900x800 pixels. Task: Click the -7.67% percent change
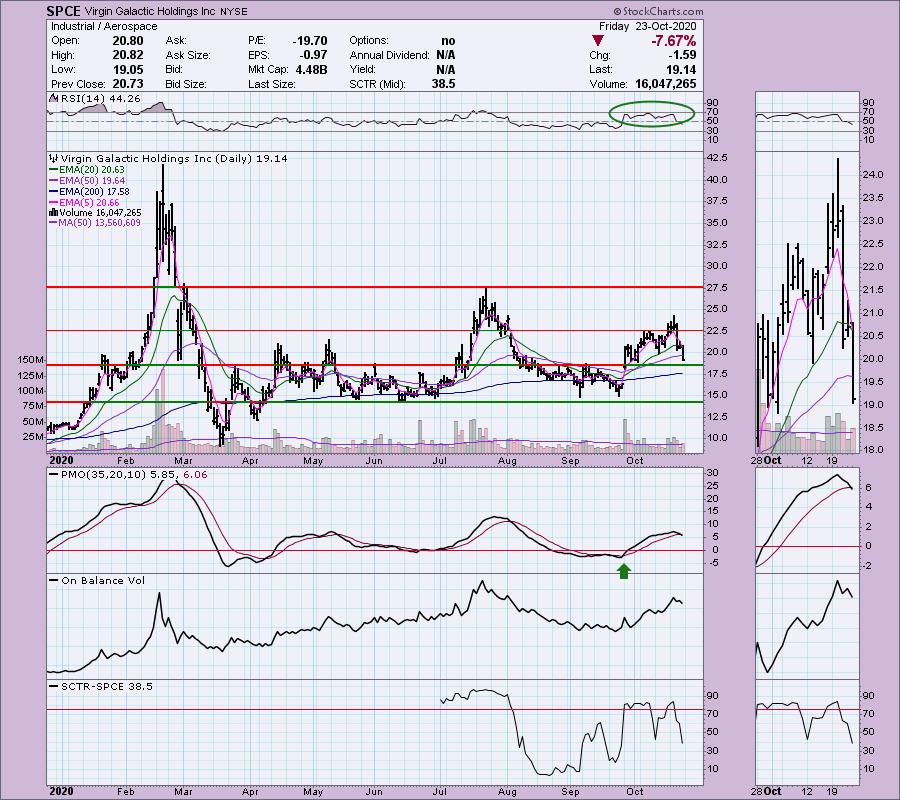[x=673, y=41]
